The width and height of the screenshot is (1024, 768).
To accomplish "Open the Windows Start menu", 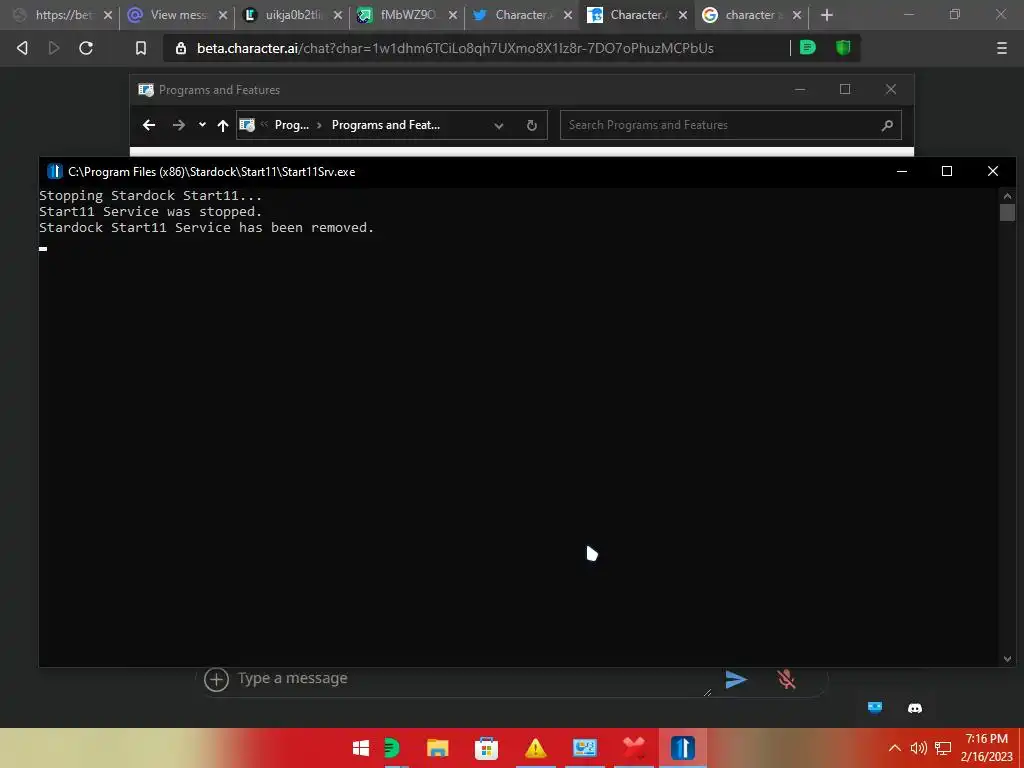I will pyautogui.click(x=360, y=748).
